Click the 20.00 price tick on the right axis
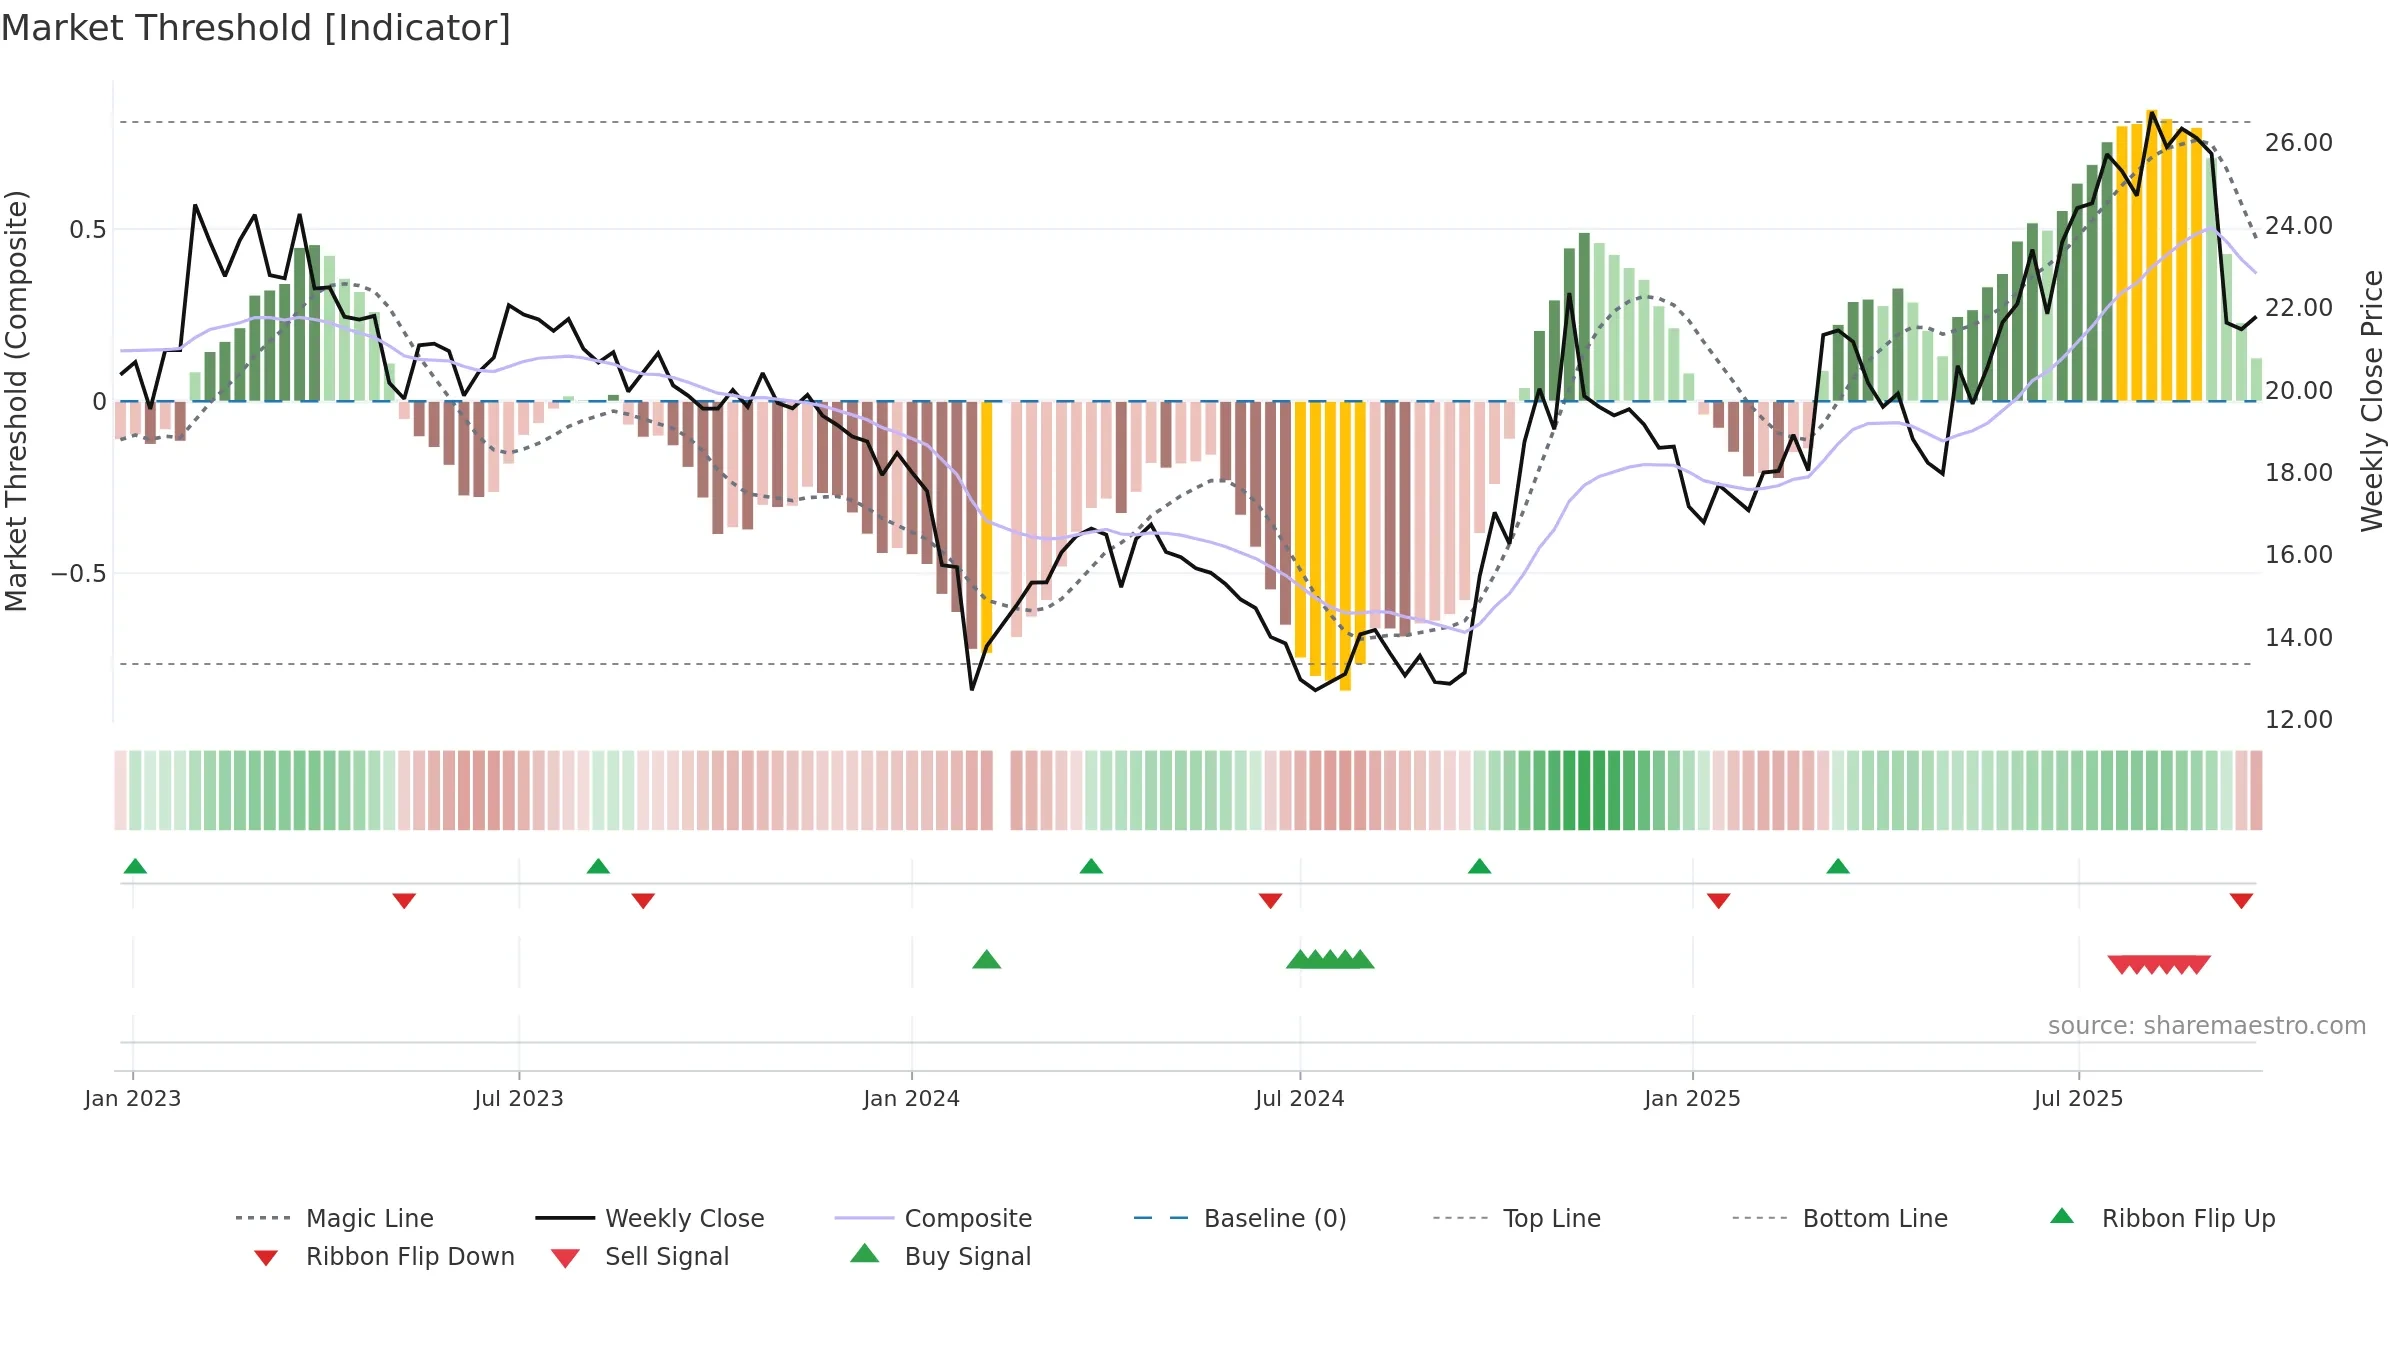 click(x=2298, y=390)
